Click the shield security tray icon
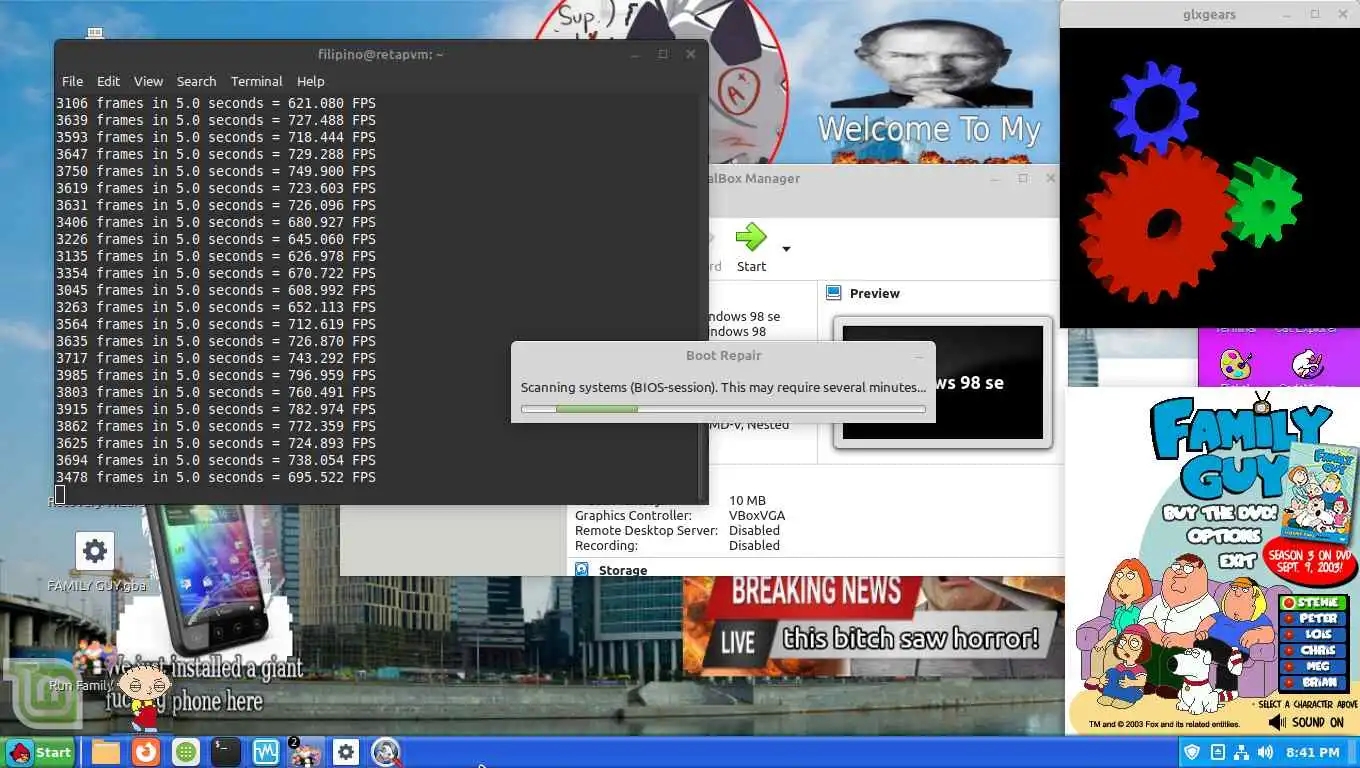The height and width of the screenshot is (768, 1360). [1192, 752]
